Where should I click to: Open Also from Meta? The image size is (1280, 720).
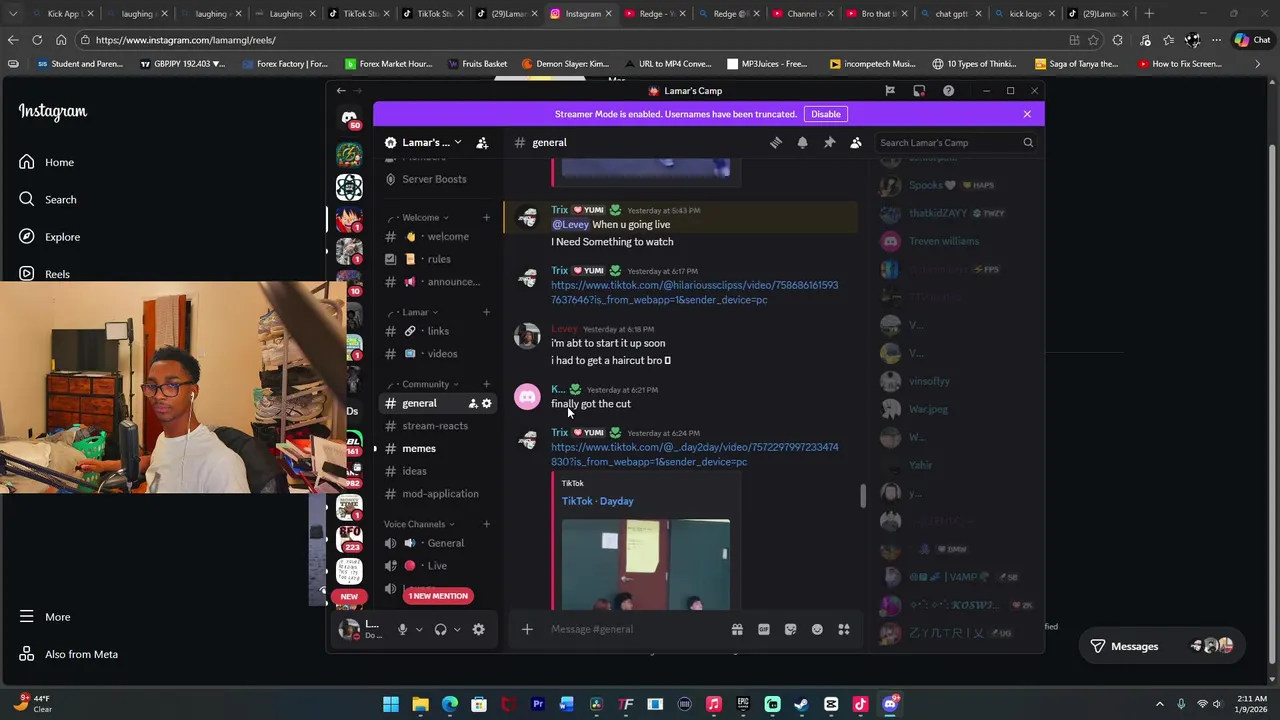coord(68,654)
